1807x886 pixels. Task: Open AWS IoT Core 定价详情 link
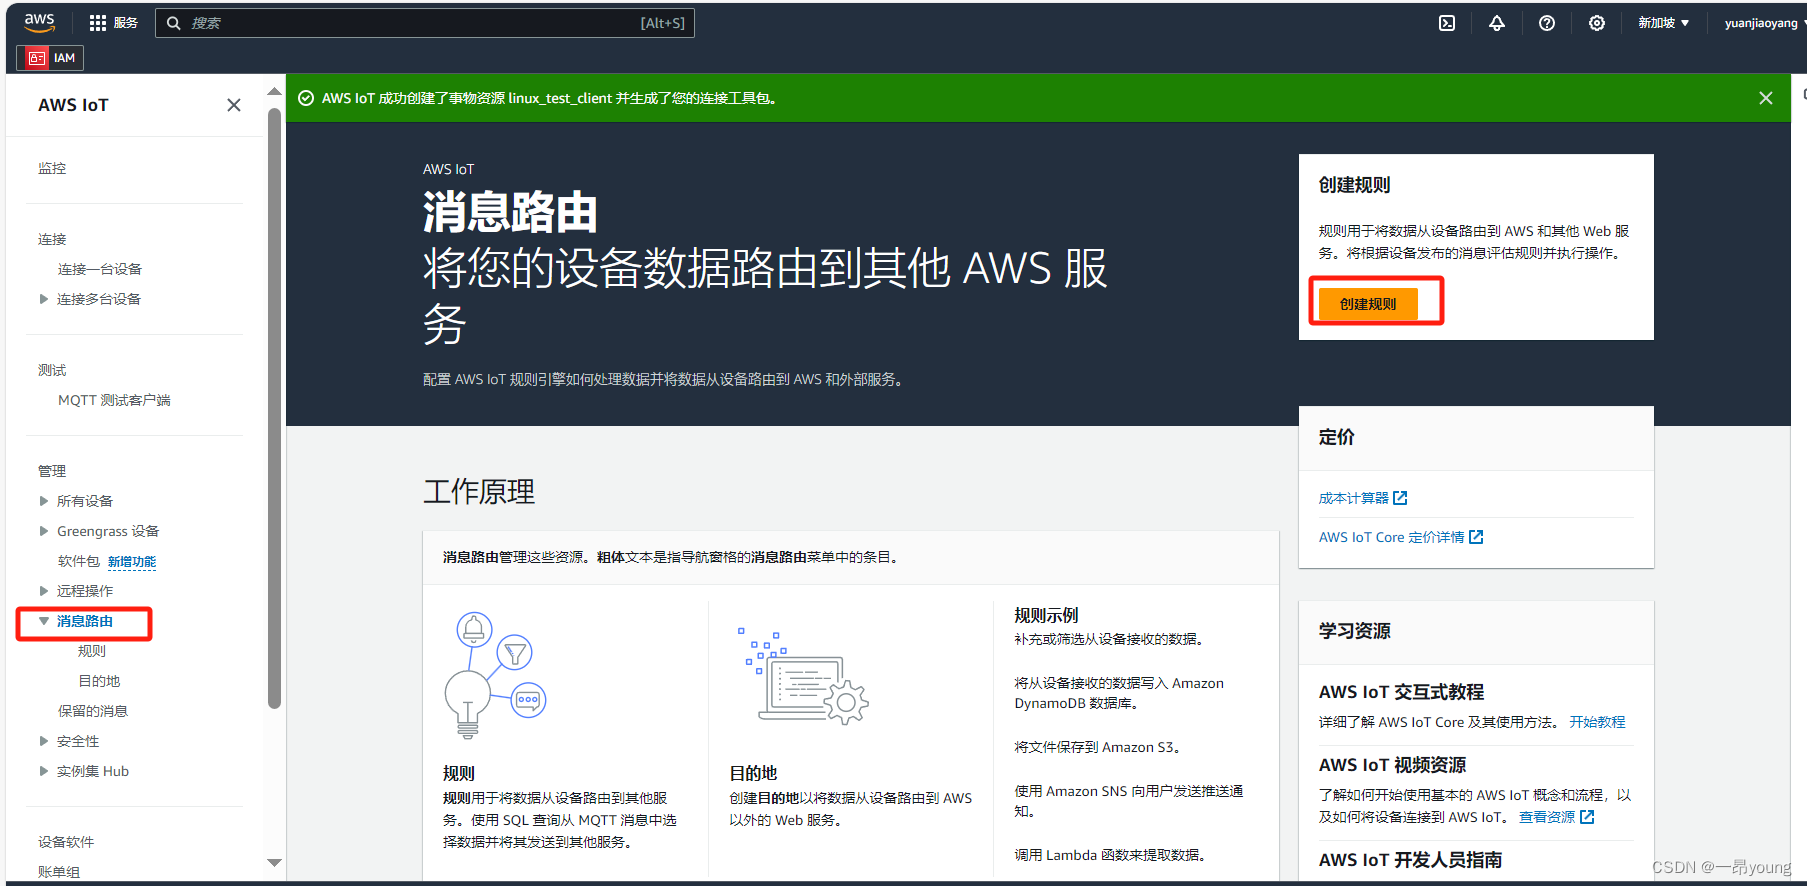(x=1391, y=537)
